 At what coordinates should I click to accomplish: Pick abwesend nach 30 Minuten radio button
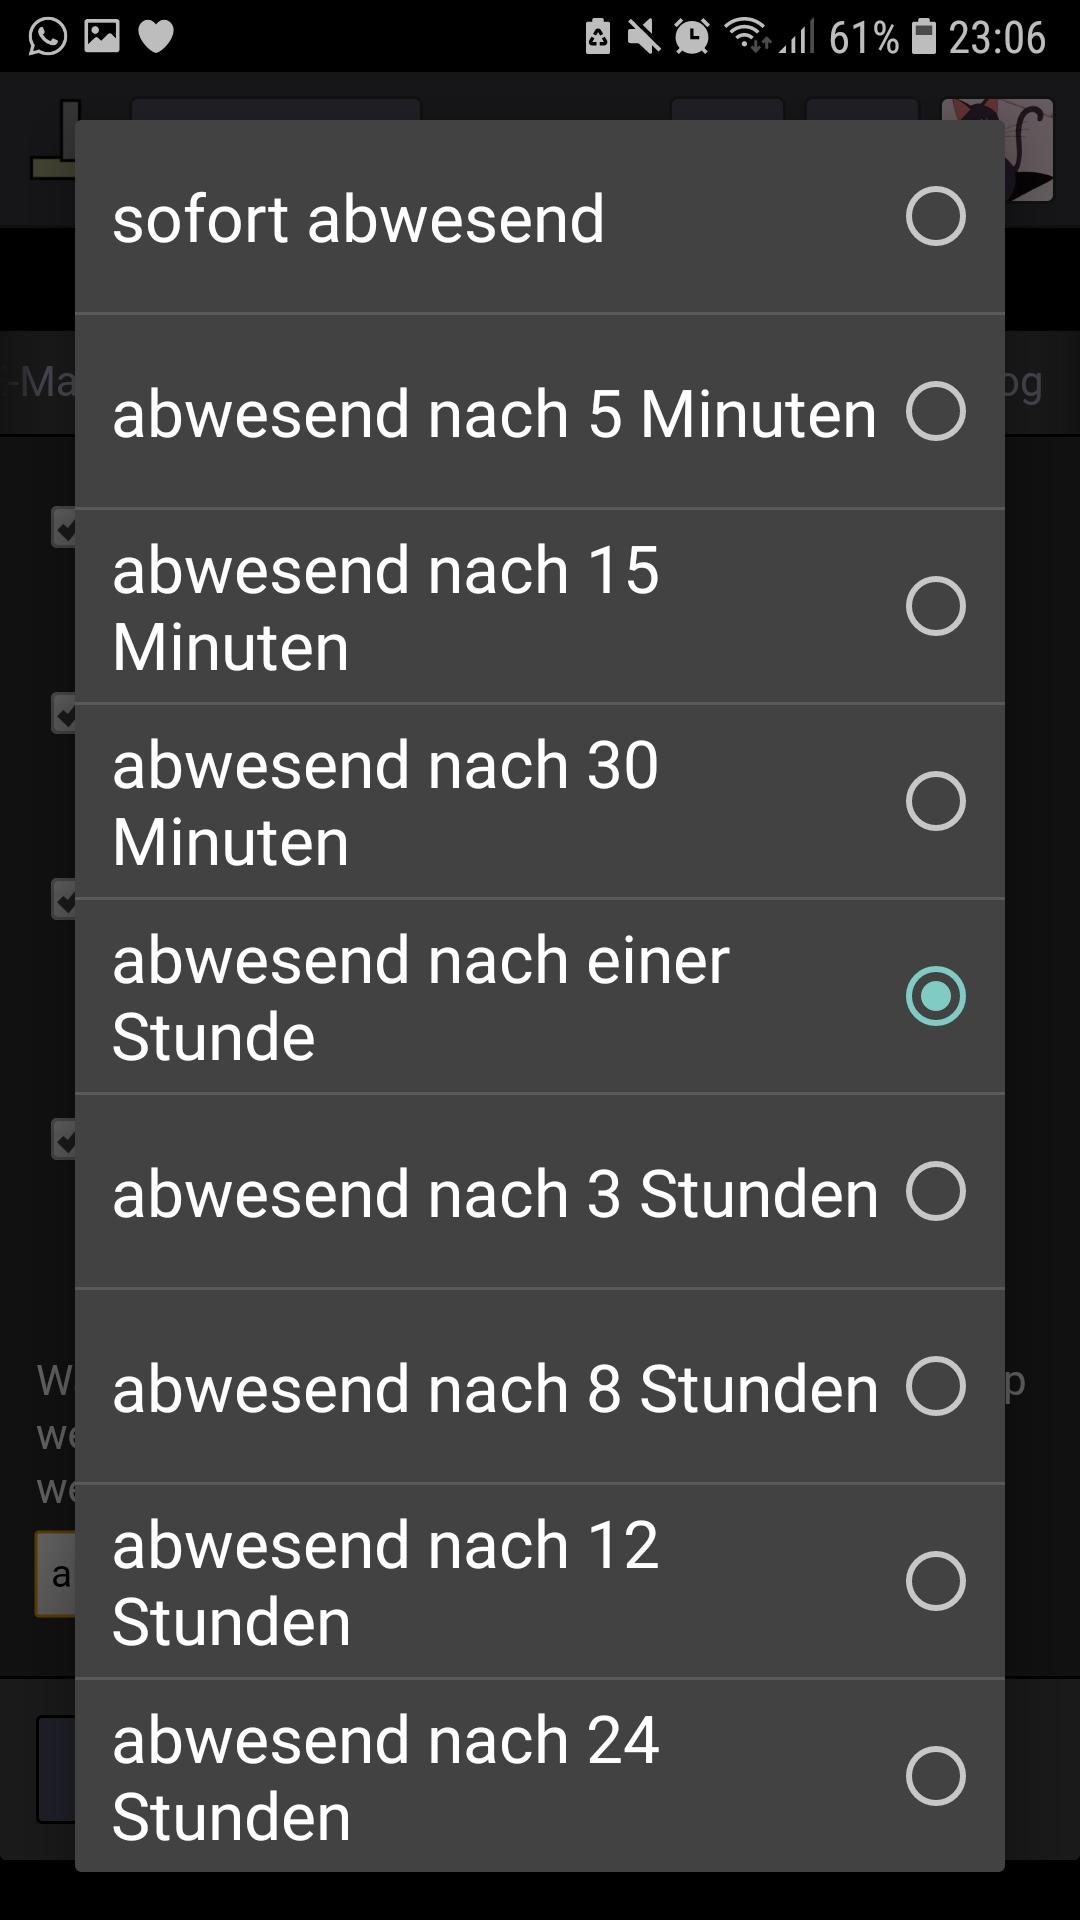coord(935,801)
